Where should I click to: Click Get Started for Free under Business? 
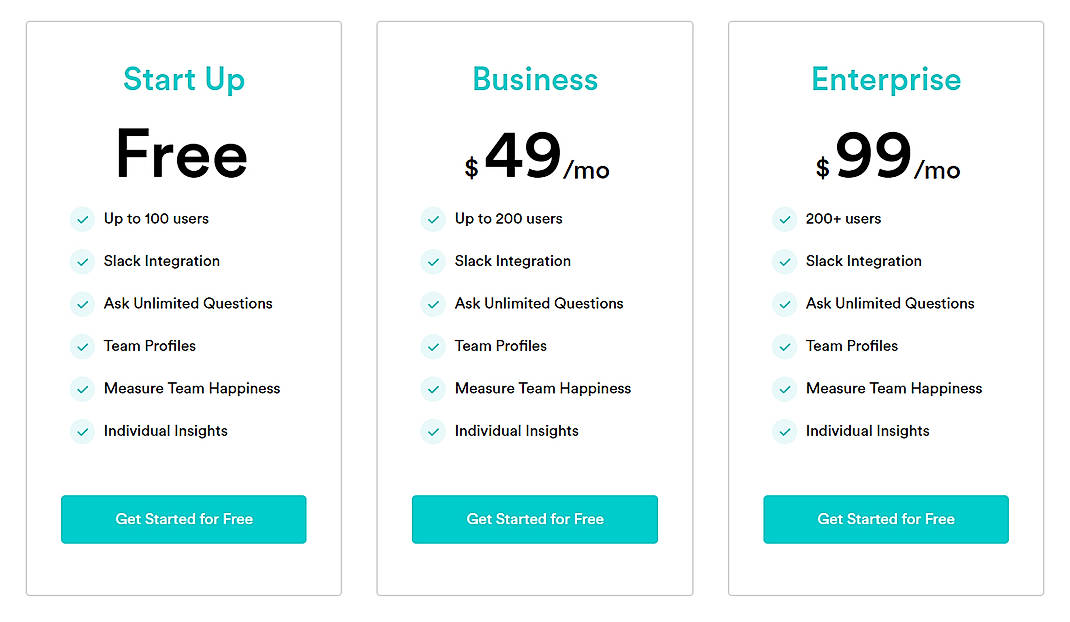tap(534, 519)
